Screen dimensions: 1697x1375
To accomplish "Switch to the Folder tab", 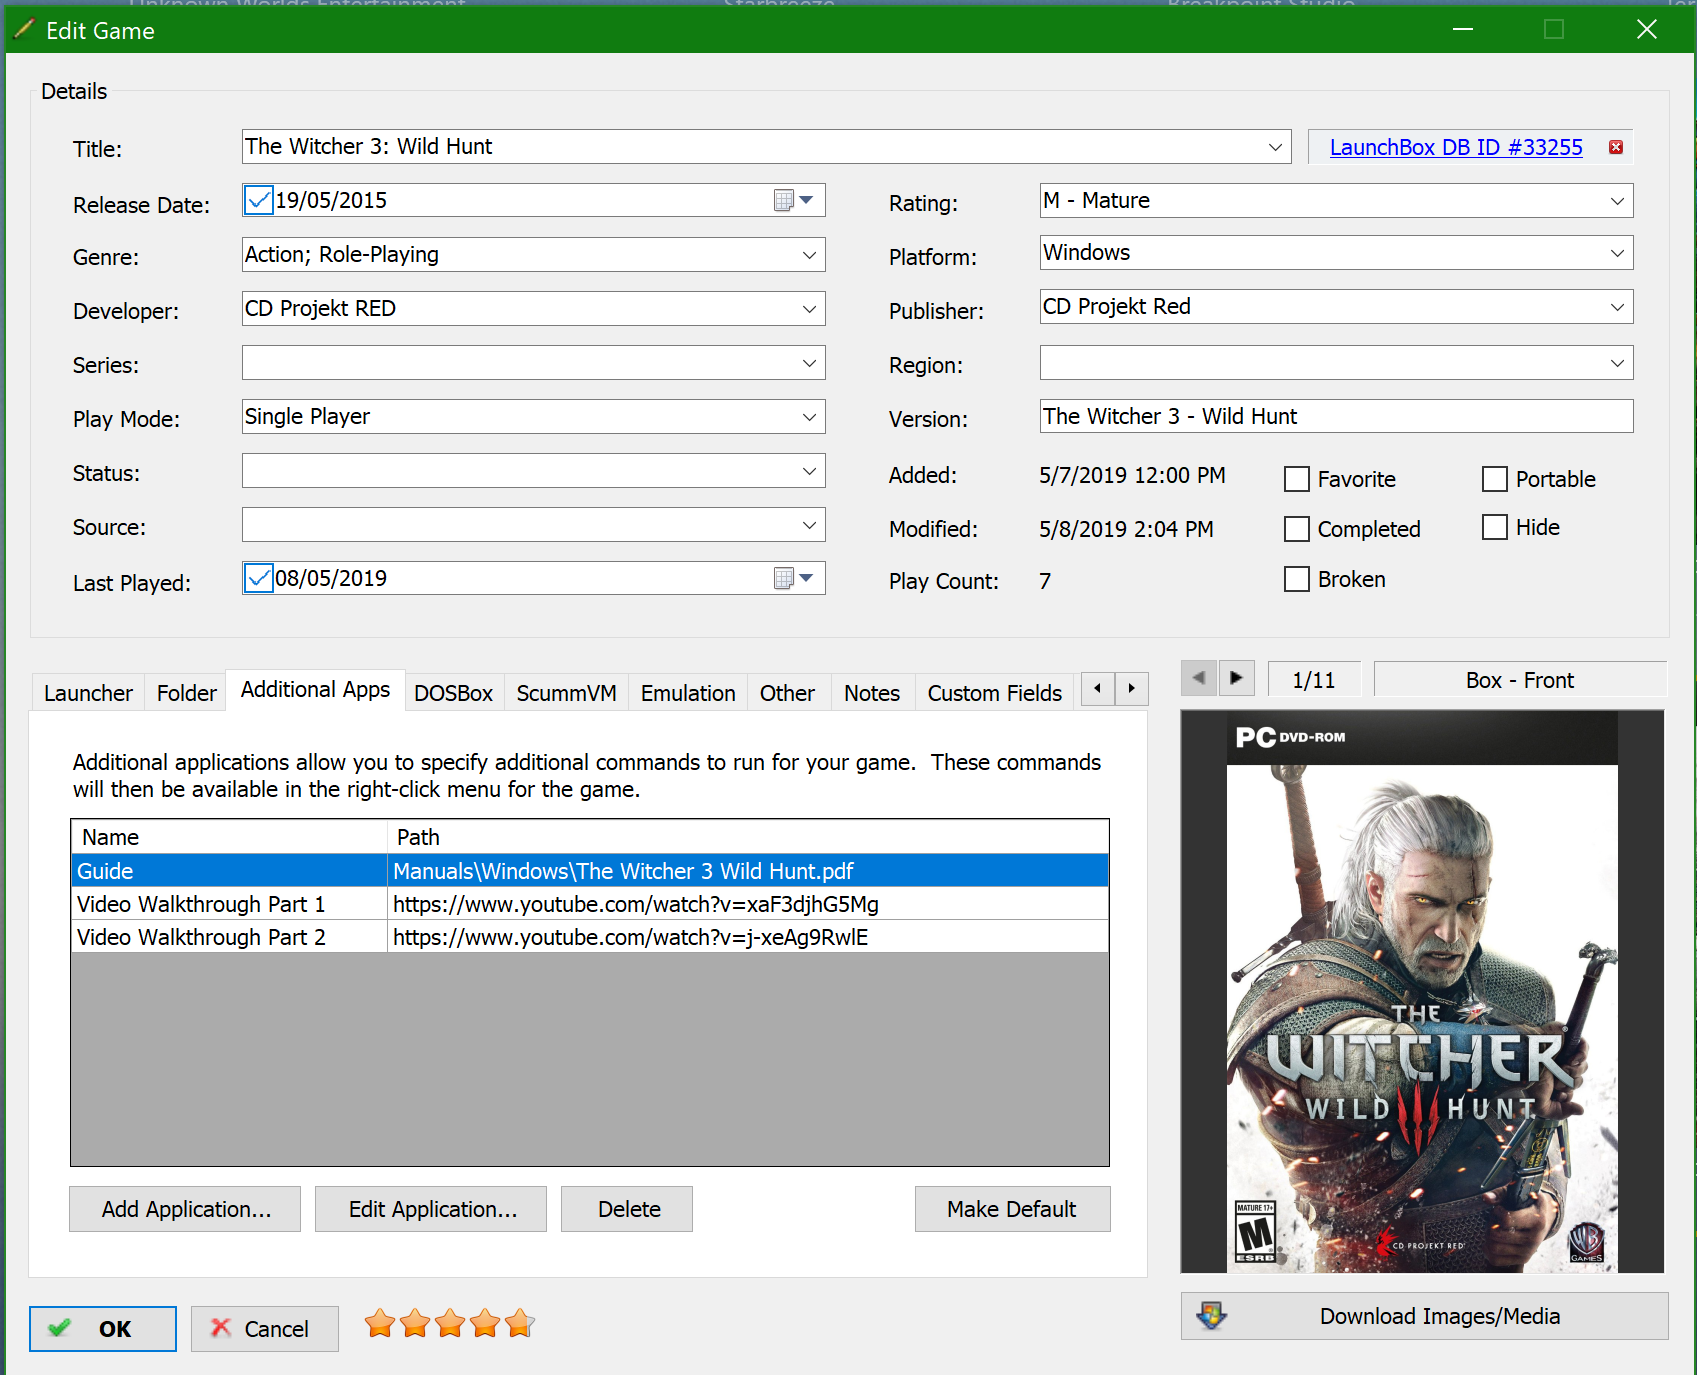I will pyautogui.click(x=186, y=693).
